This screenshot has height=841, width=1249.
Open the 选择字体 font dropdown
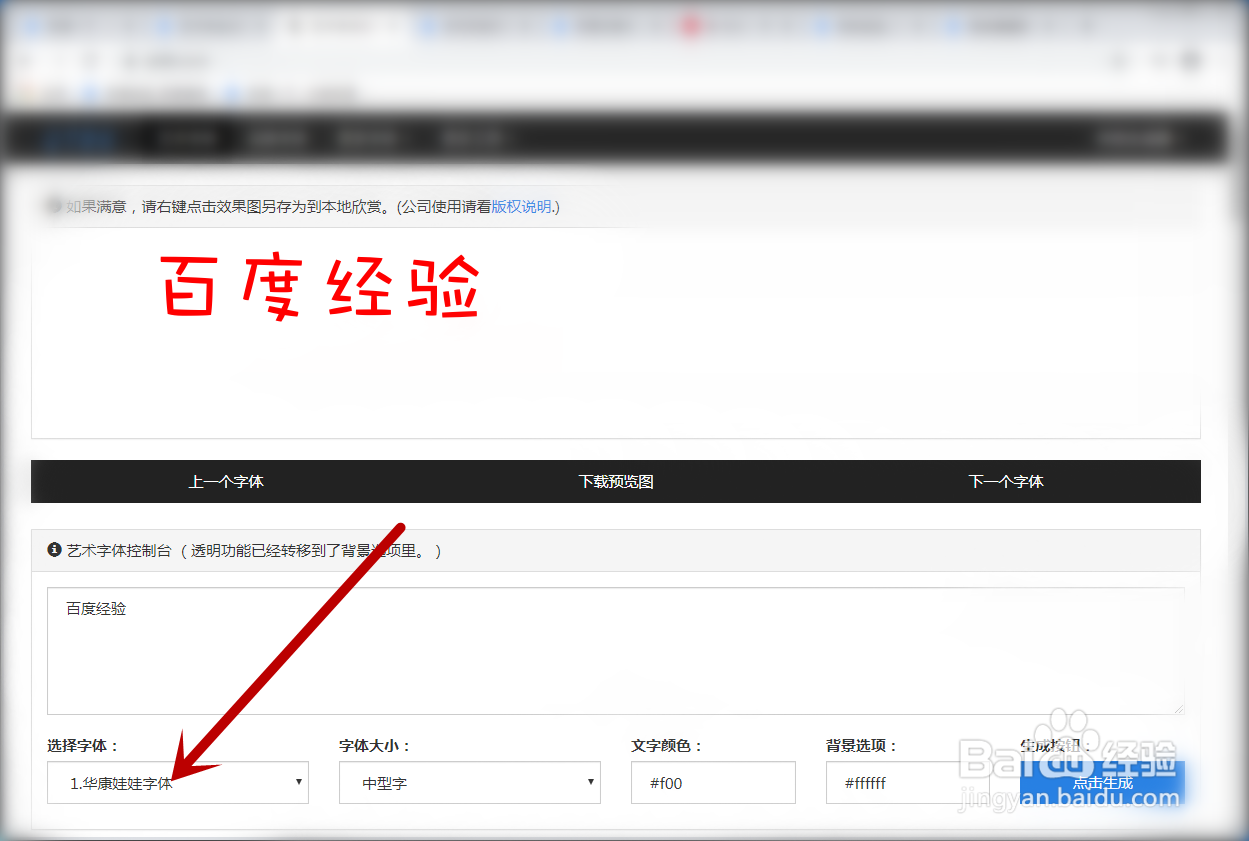(178, 783)
